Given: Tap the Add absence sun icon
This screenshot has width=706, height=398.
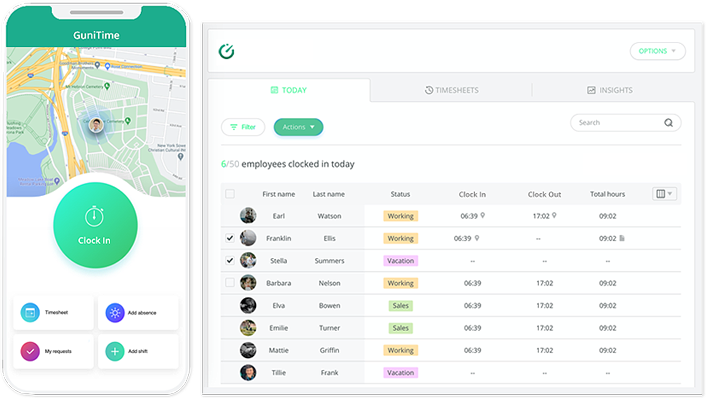Looking at the screenshot, I should pyautogui.click(x=115, y=312).
